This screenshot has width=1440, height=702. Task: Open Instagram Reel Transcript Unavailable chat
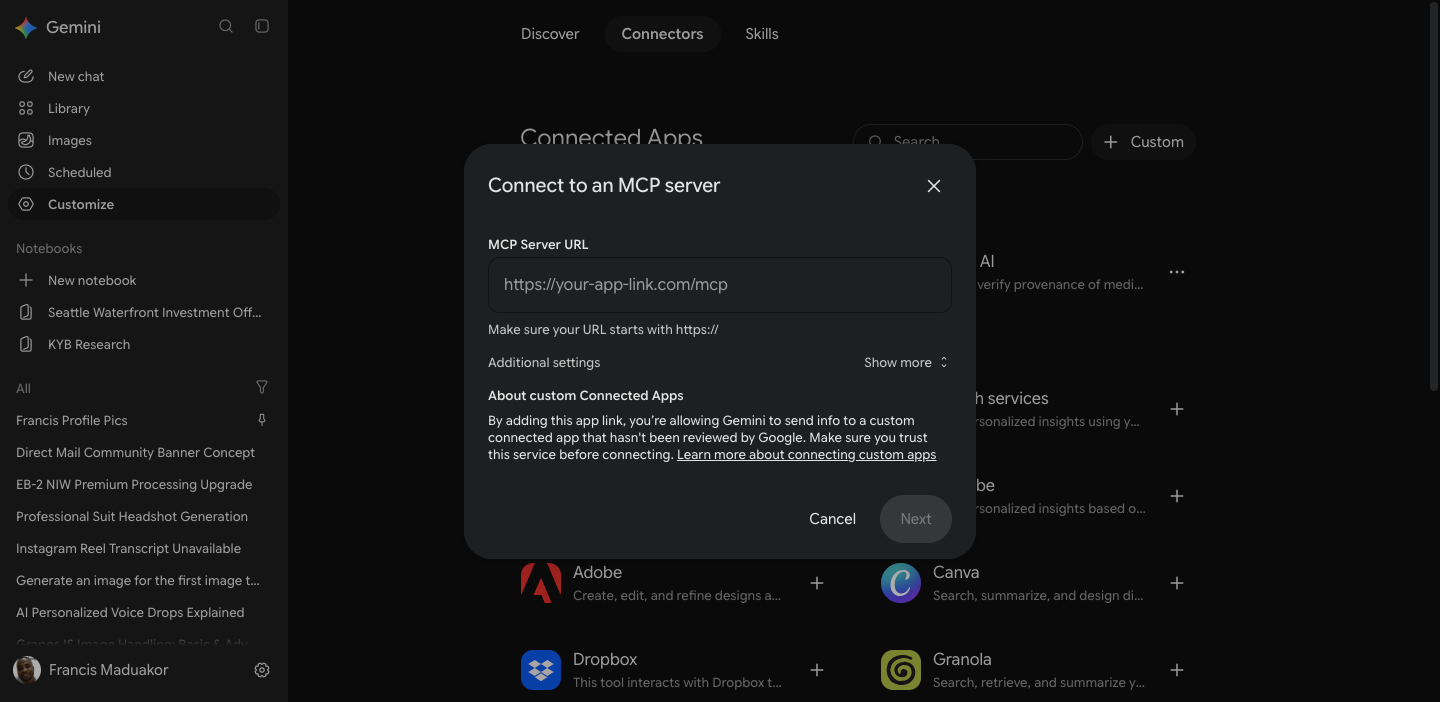[x=144, y=548]
